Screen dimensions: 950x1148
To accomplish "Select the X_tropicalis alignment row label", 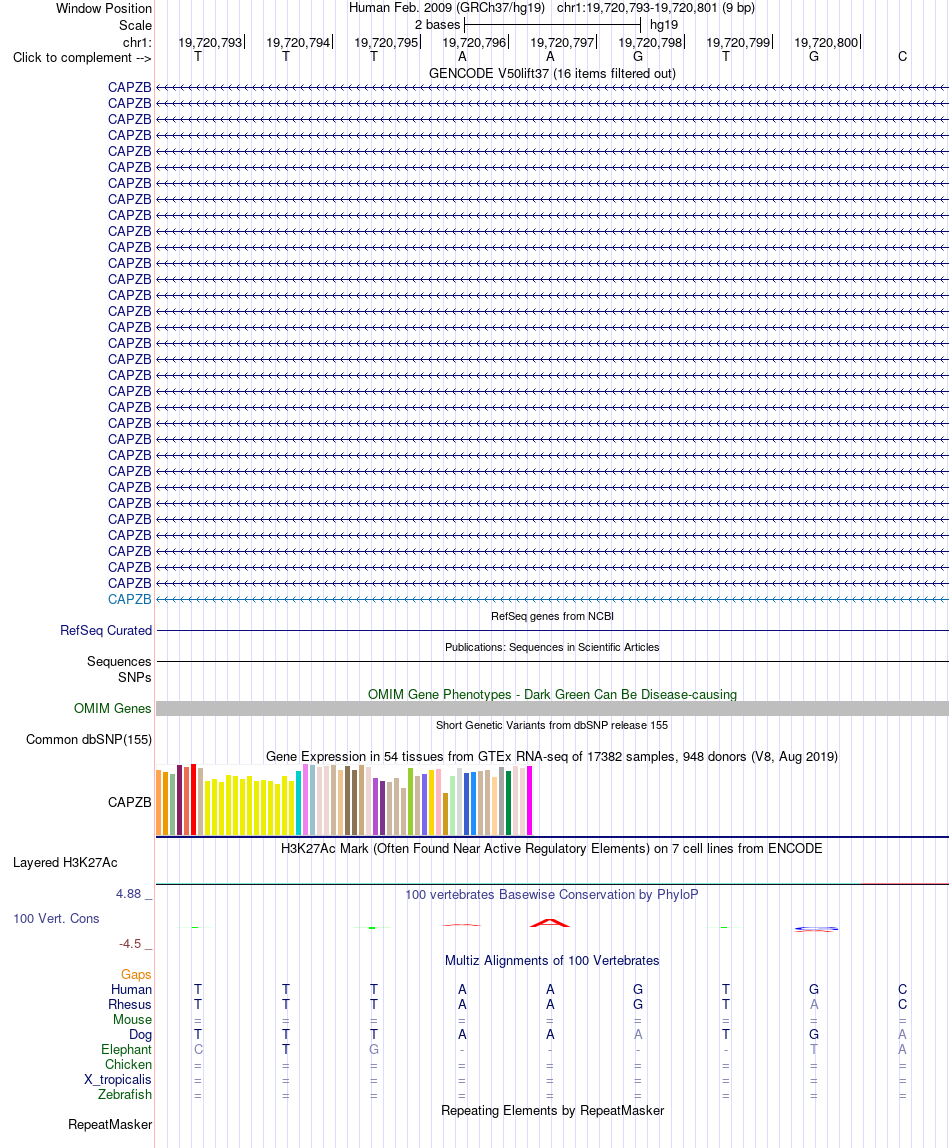I will click(118, 1079).
